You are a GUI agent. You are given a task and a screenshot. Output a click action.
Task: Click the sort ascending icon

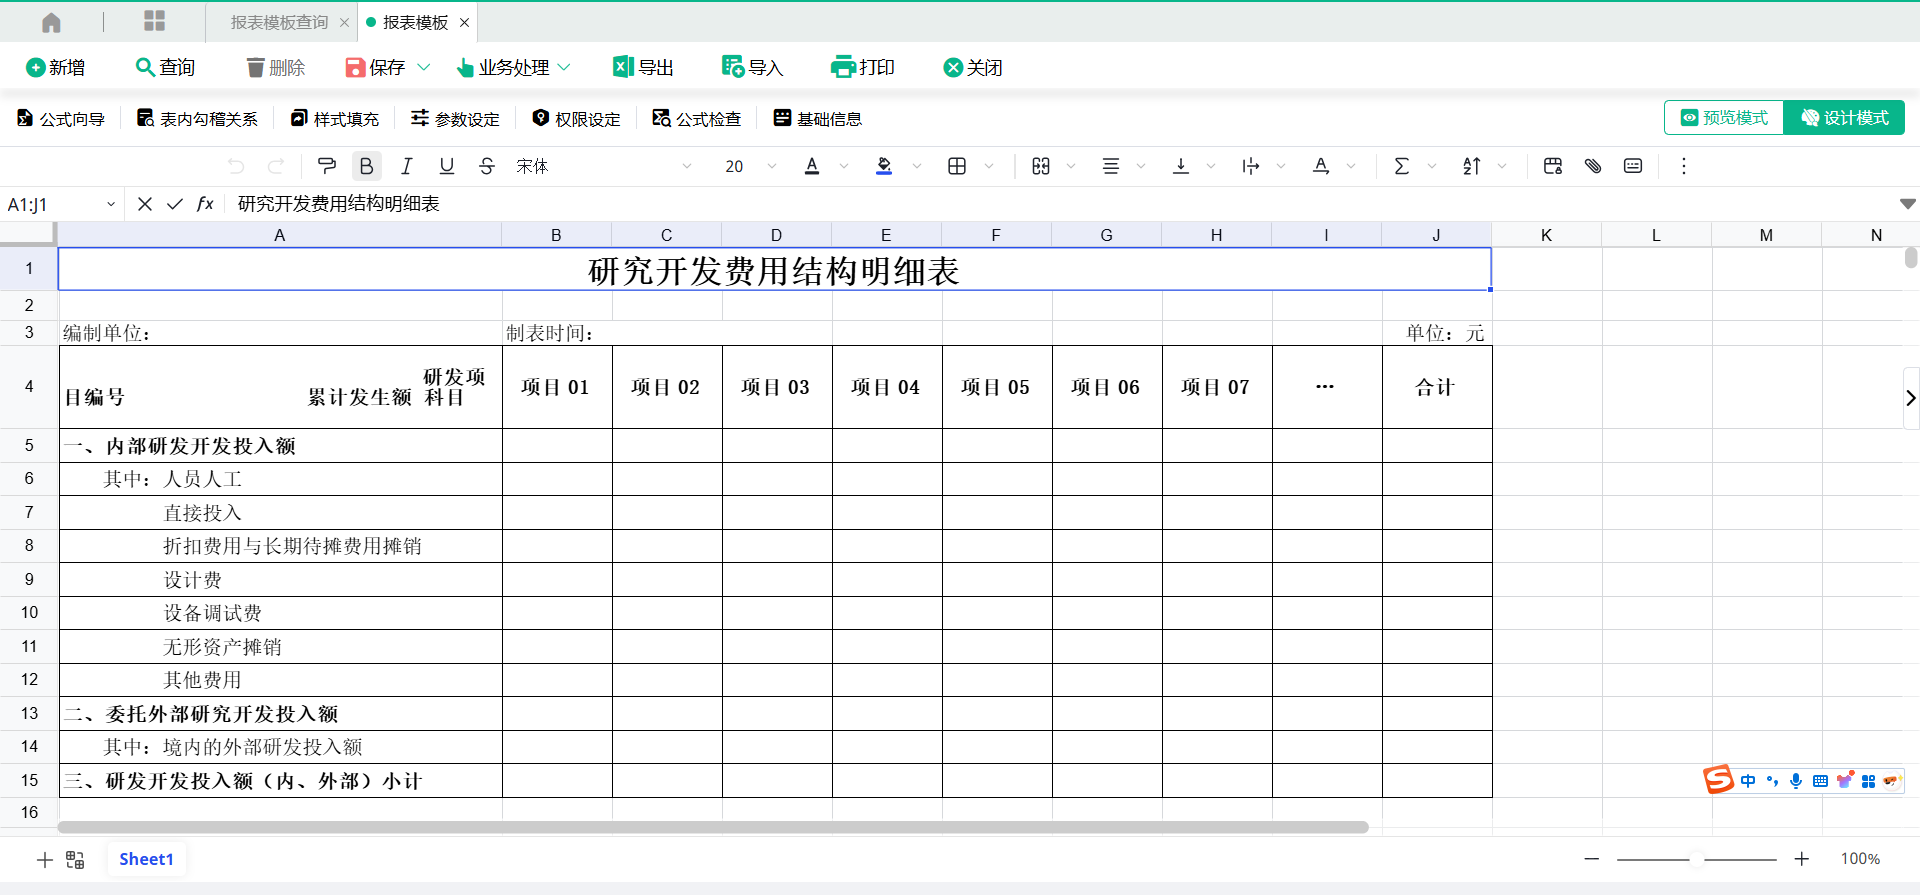click(1471, 166)
